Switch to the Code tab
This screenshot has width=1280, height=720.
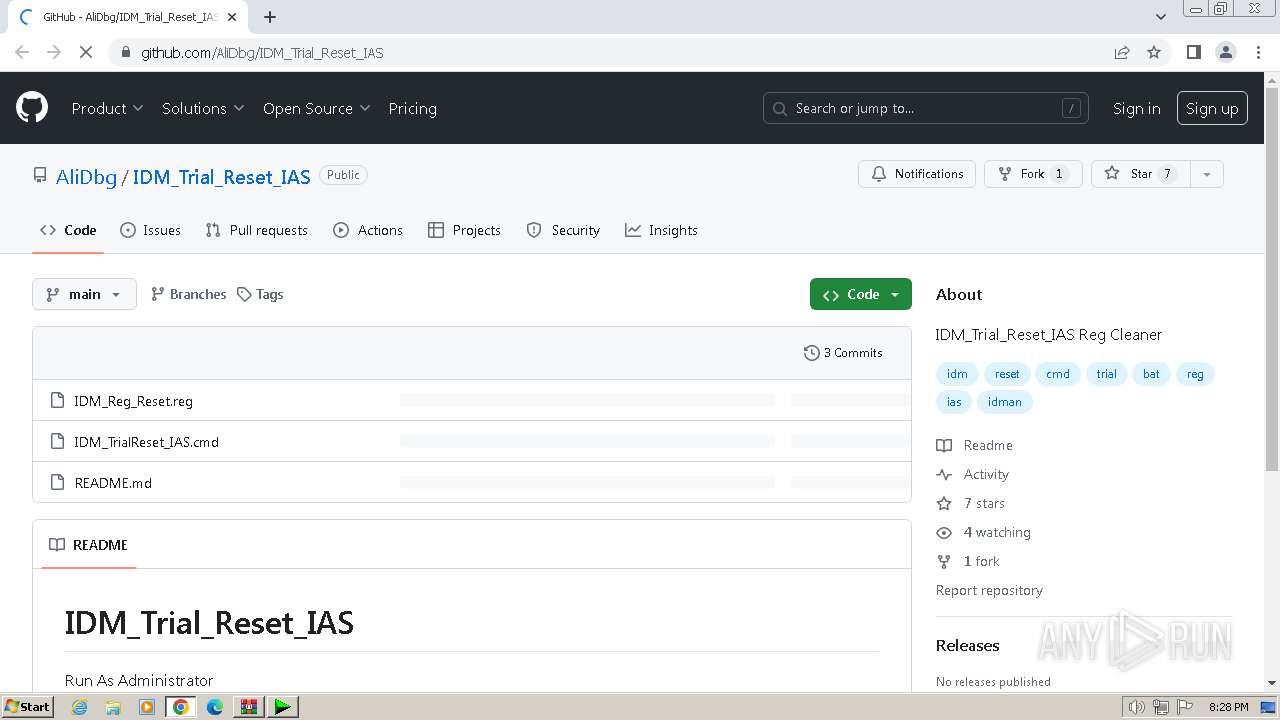[69, 230]
